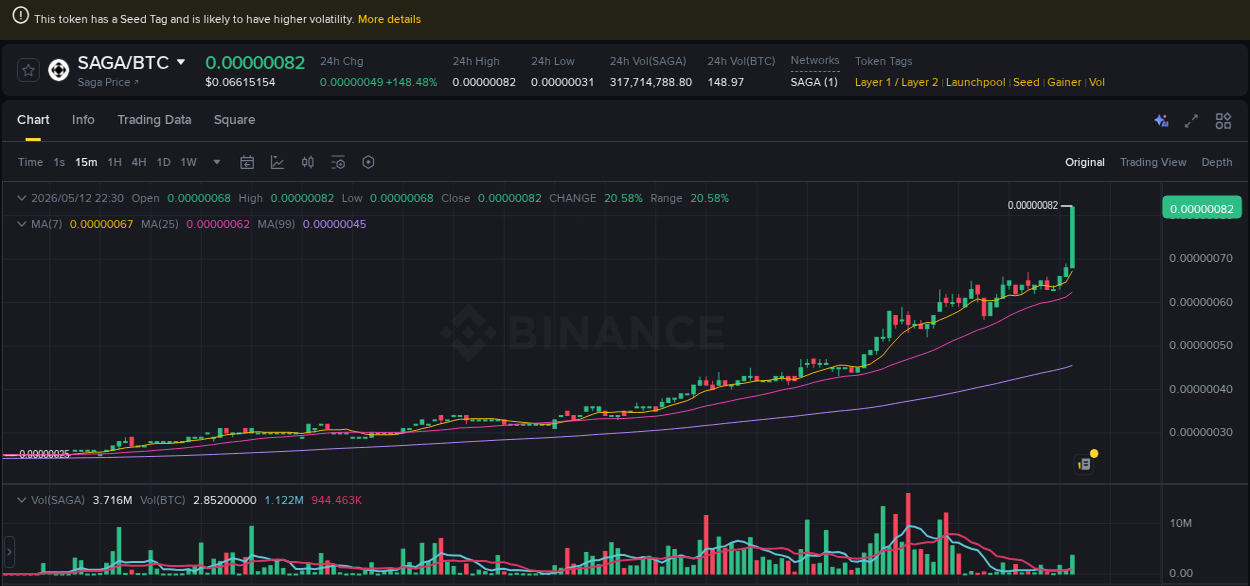Click the Vol token tag
The image size is (1250, 586).
pyautogui.click(x=1097, y=82)
